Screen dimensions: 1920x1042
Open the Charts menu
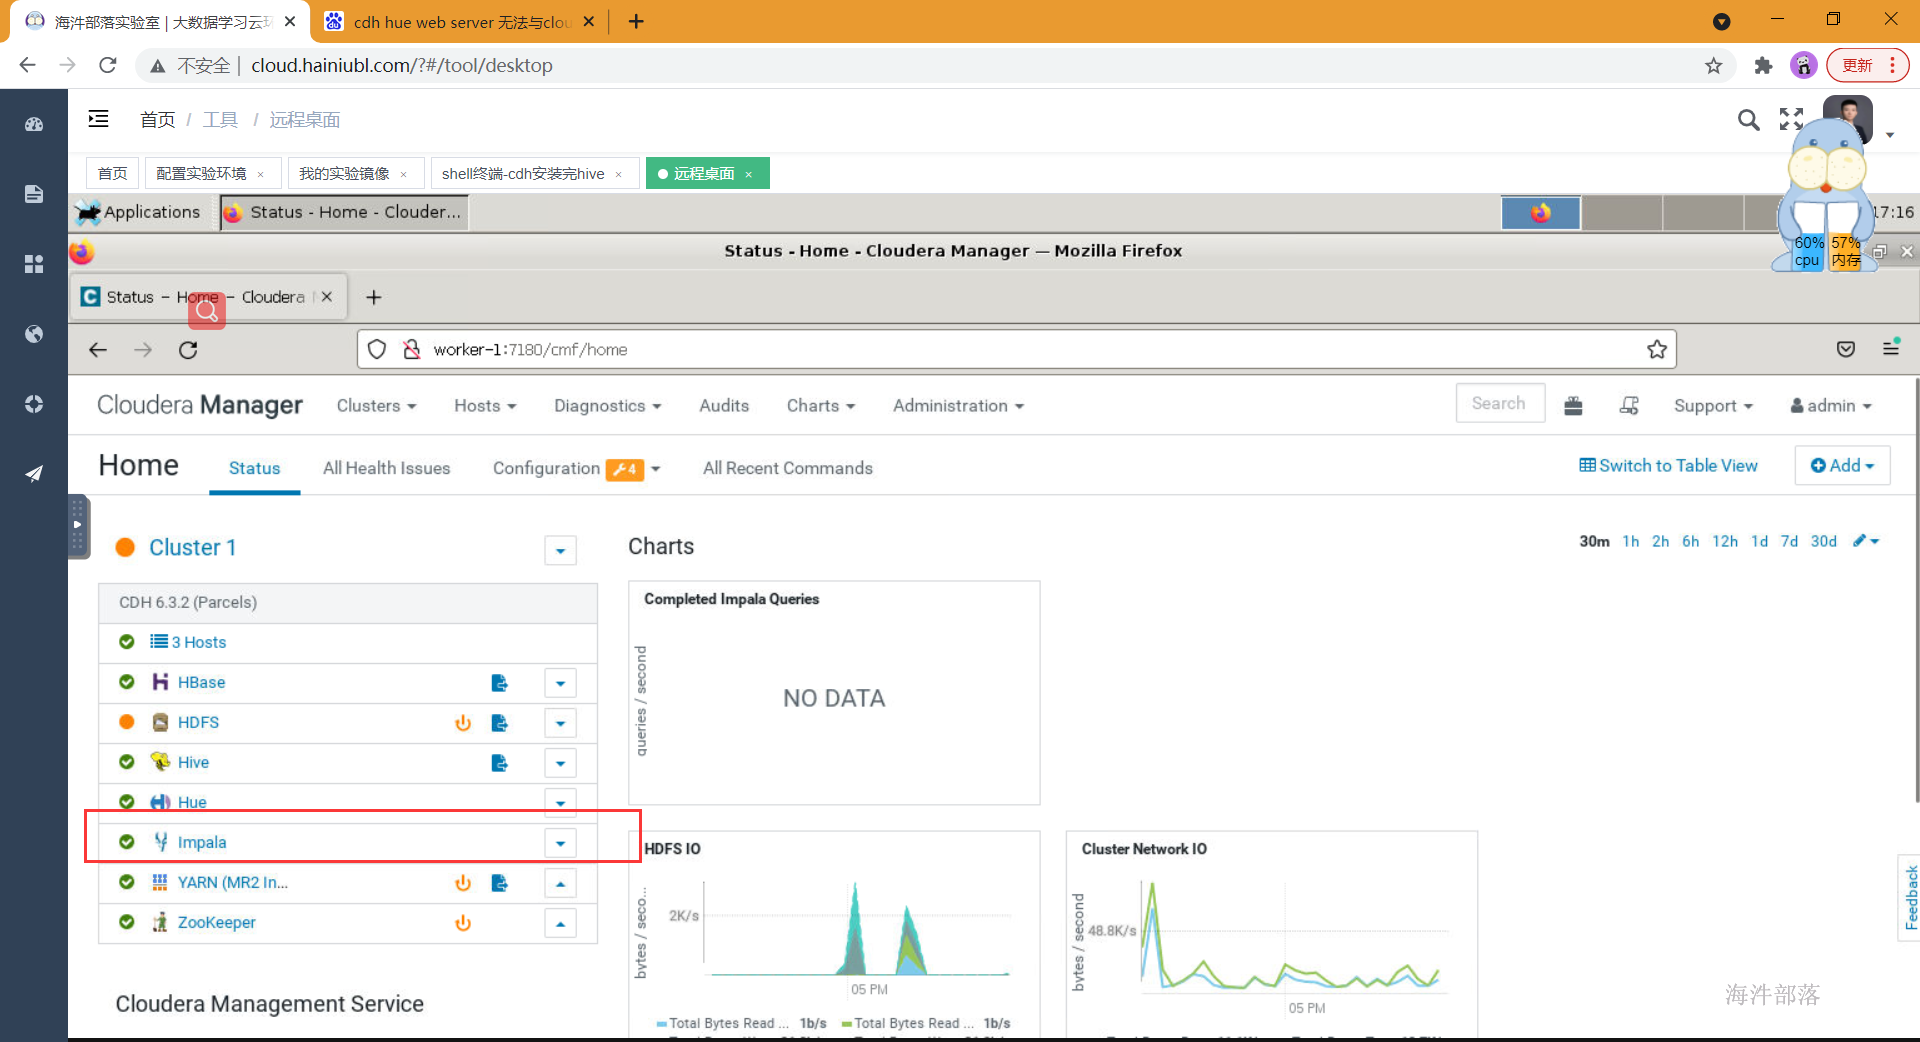(821, 405)
